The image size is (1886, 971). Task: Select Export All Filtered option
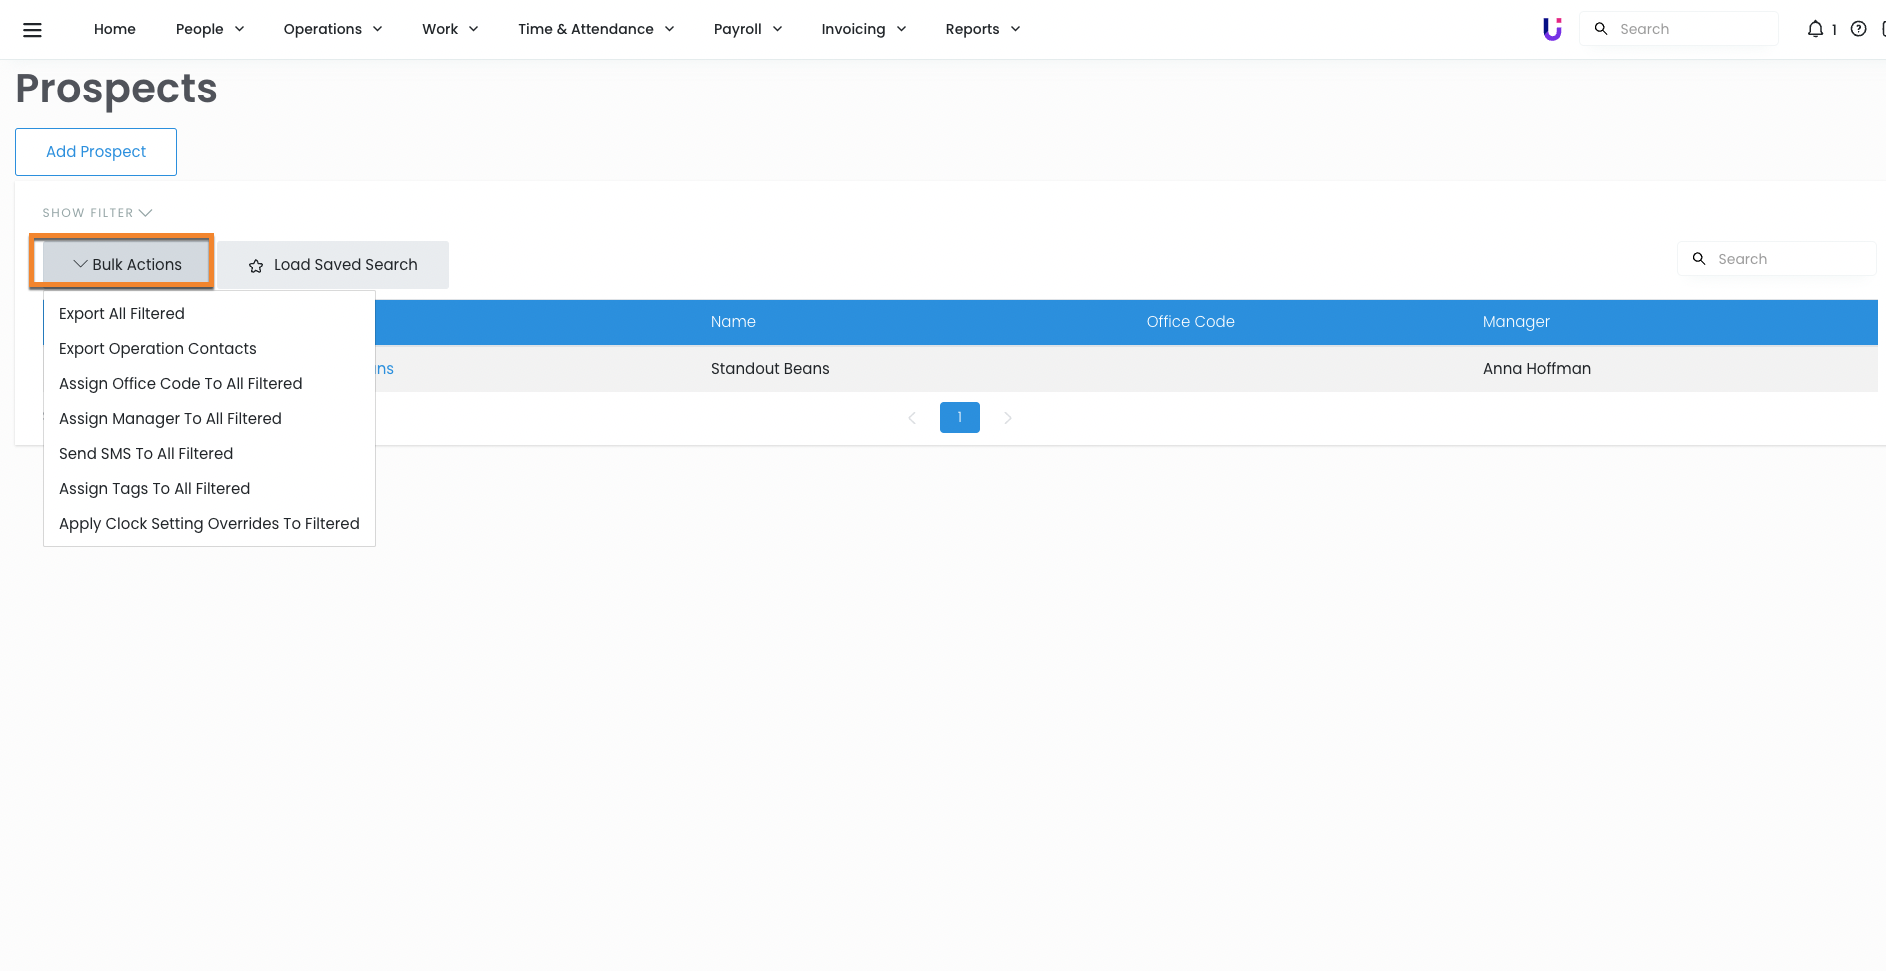[x=122, y=314]
